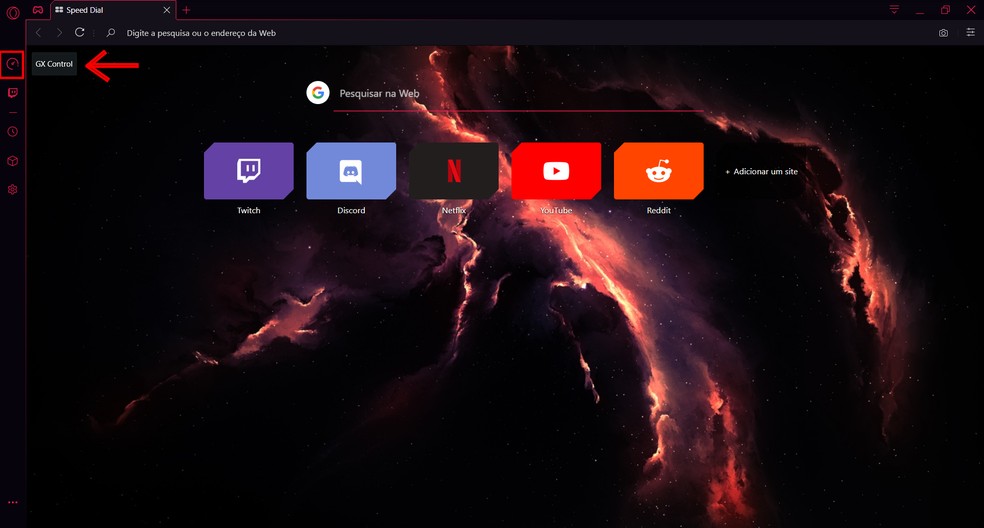Open the Reddit speed dial tile
Image resolution: width=984 pixels, height=528 pixels.
pos(658,171)
